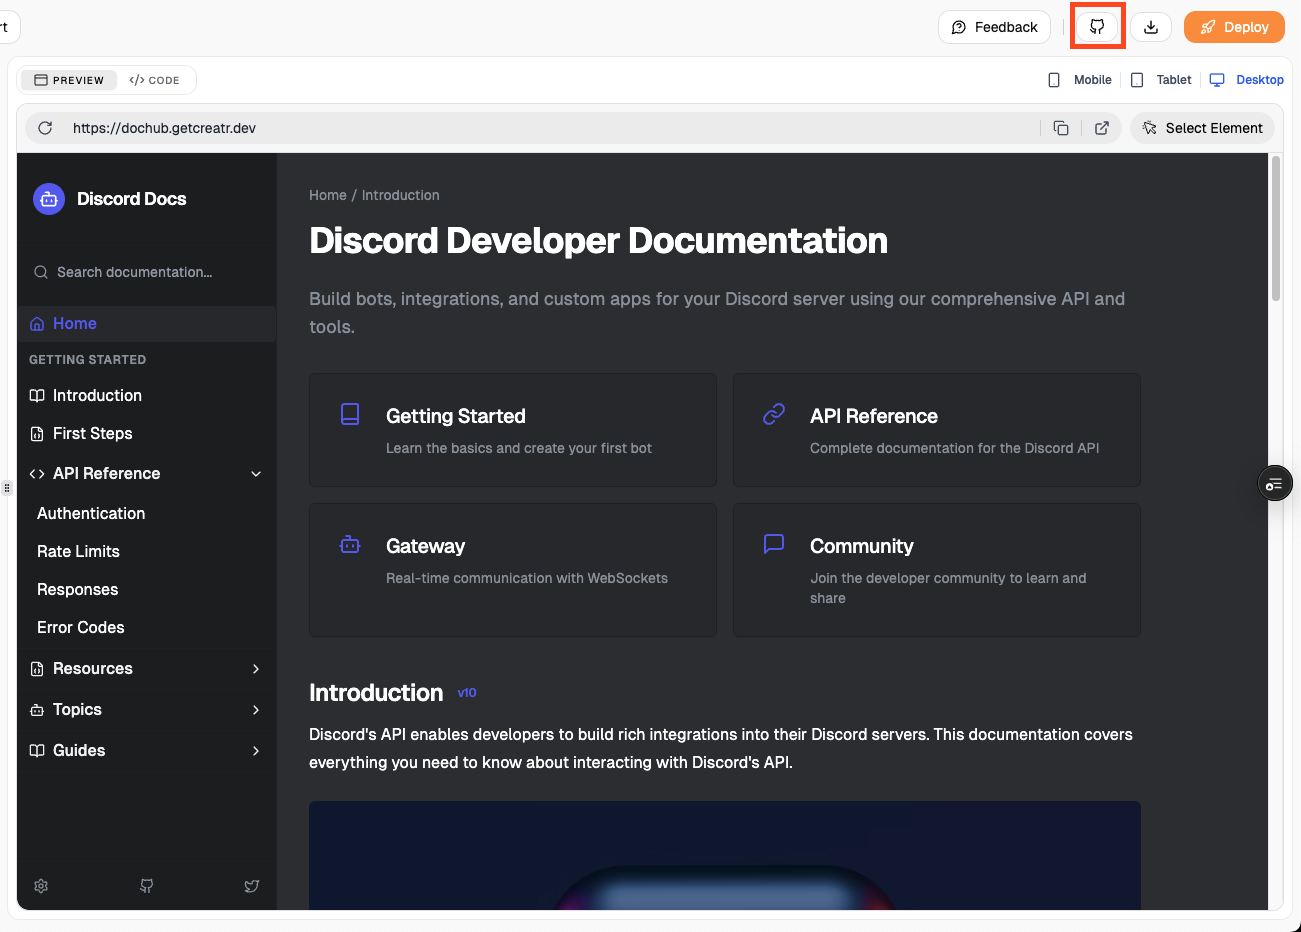
Task: Connect to GitHub via the highlighted GitHub icon
Action: tap(1097, 27)
